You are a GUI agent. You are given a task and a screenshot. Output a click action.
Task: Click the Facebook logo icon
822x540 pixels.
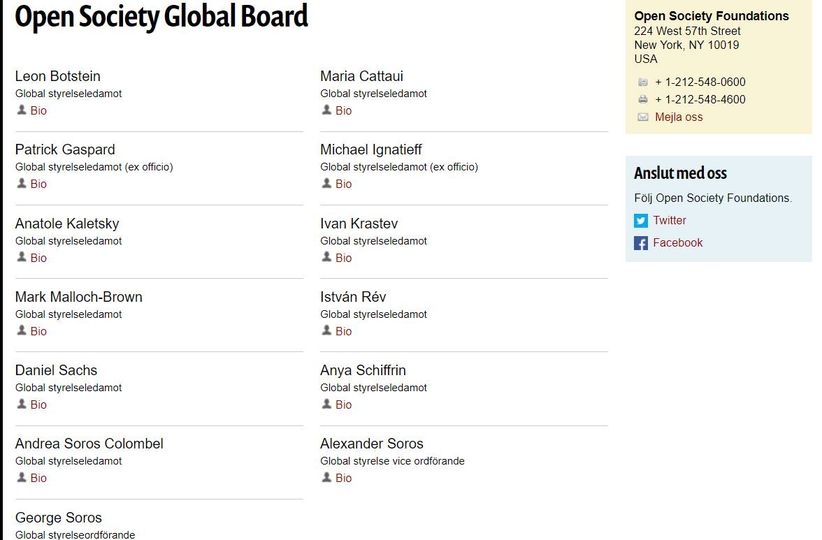641,243
